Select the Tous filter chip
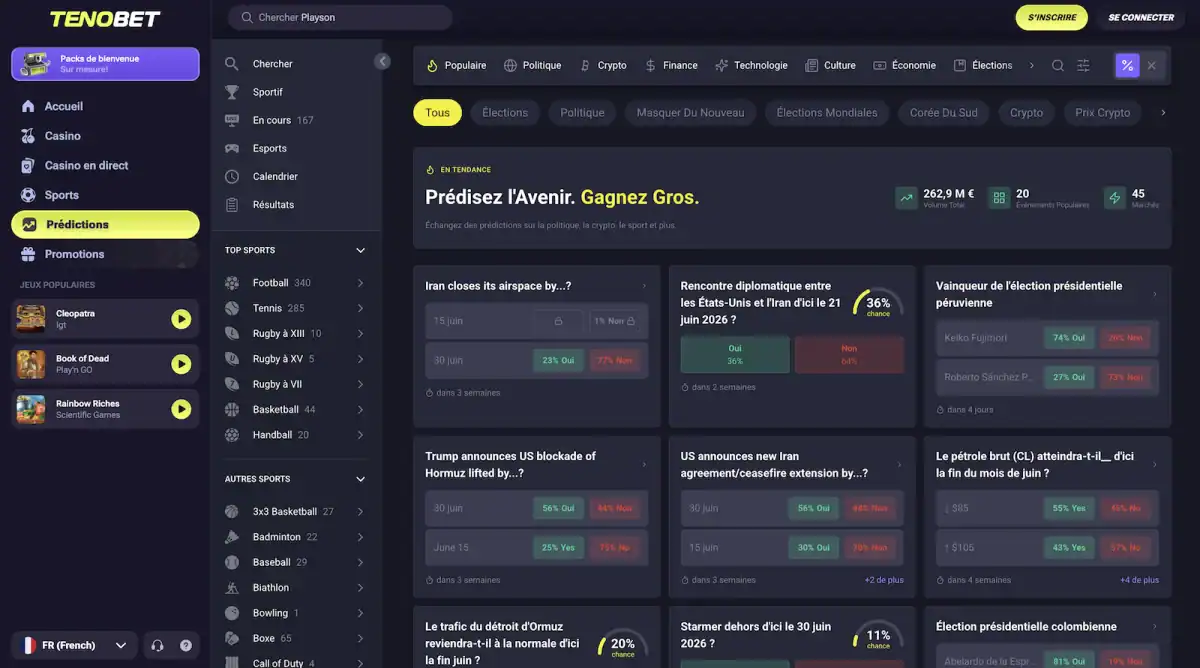 pos(438,113)
